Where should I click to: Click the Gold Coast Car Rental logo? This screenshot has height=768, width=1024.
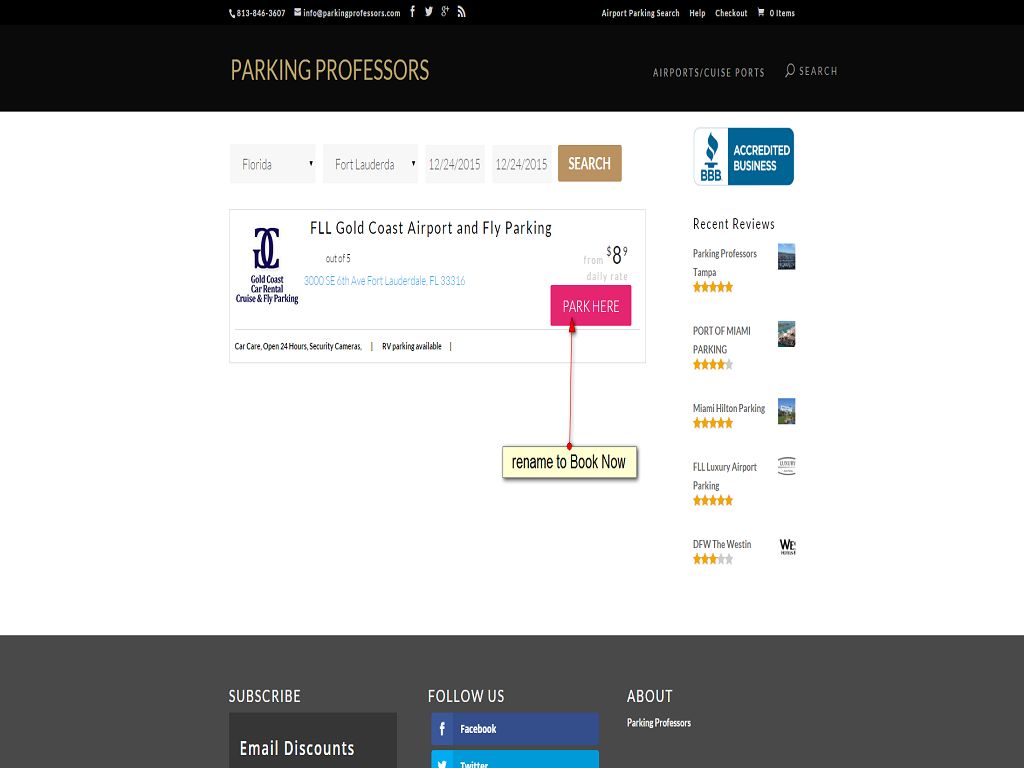click(266, 265)
